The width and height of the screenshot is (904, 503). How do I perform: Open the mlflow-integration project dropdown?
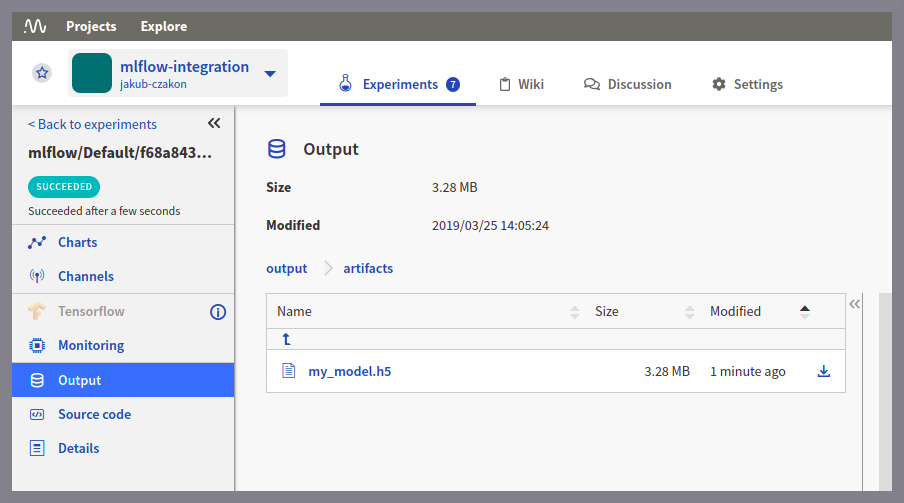coord(269,73)
